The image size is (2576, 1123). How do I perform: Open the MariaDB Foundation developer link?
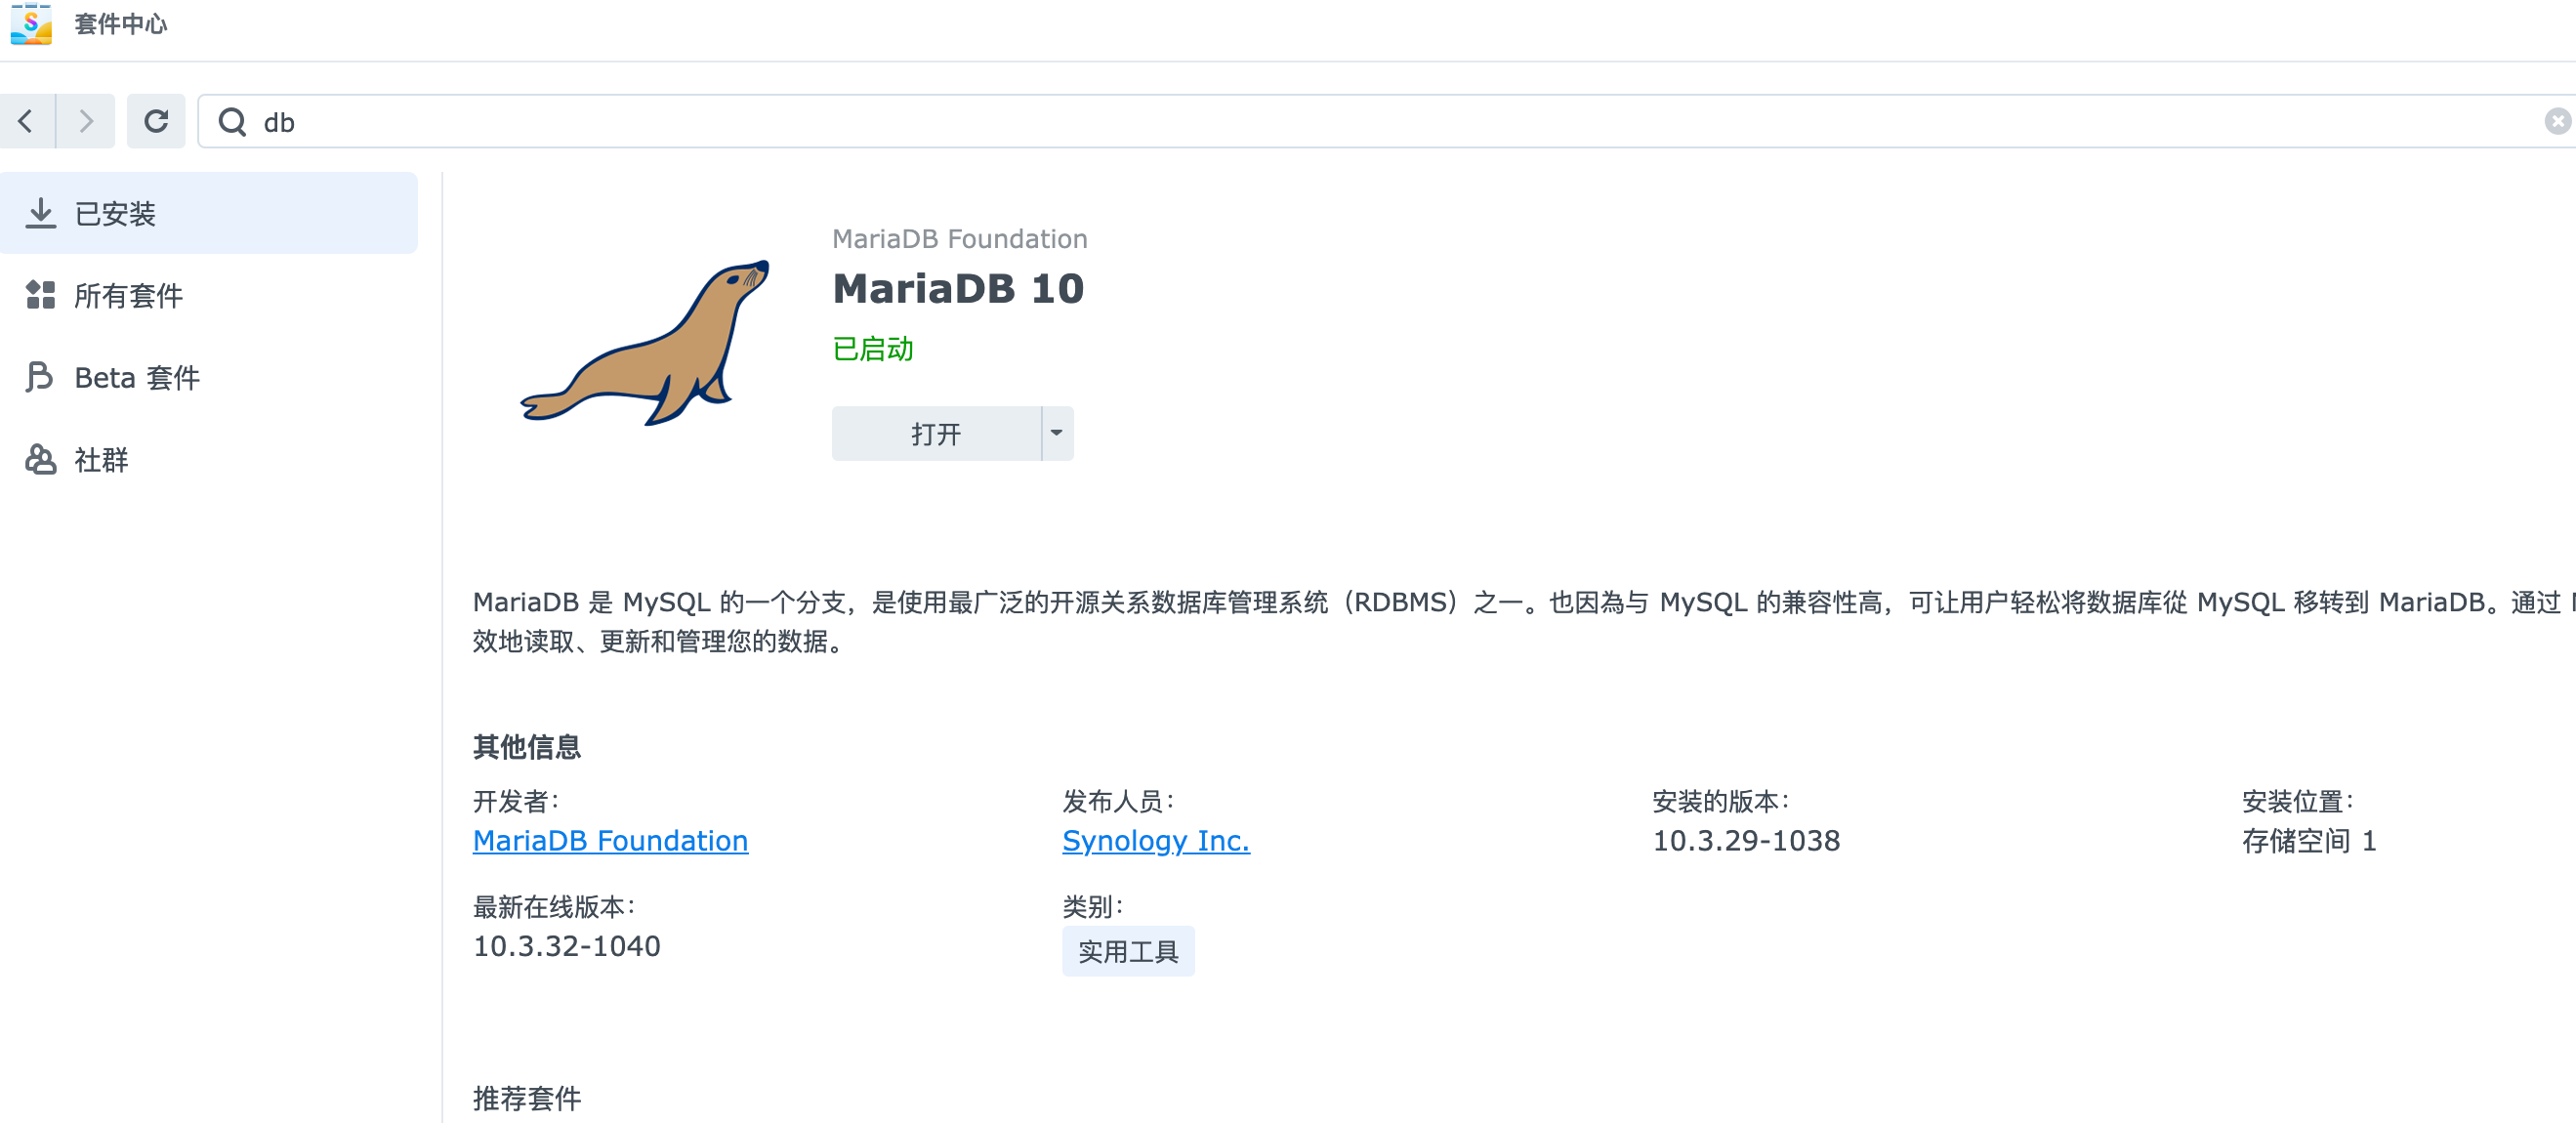click(610, 841)
